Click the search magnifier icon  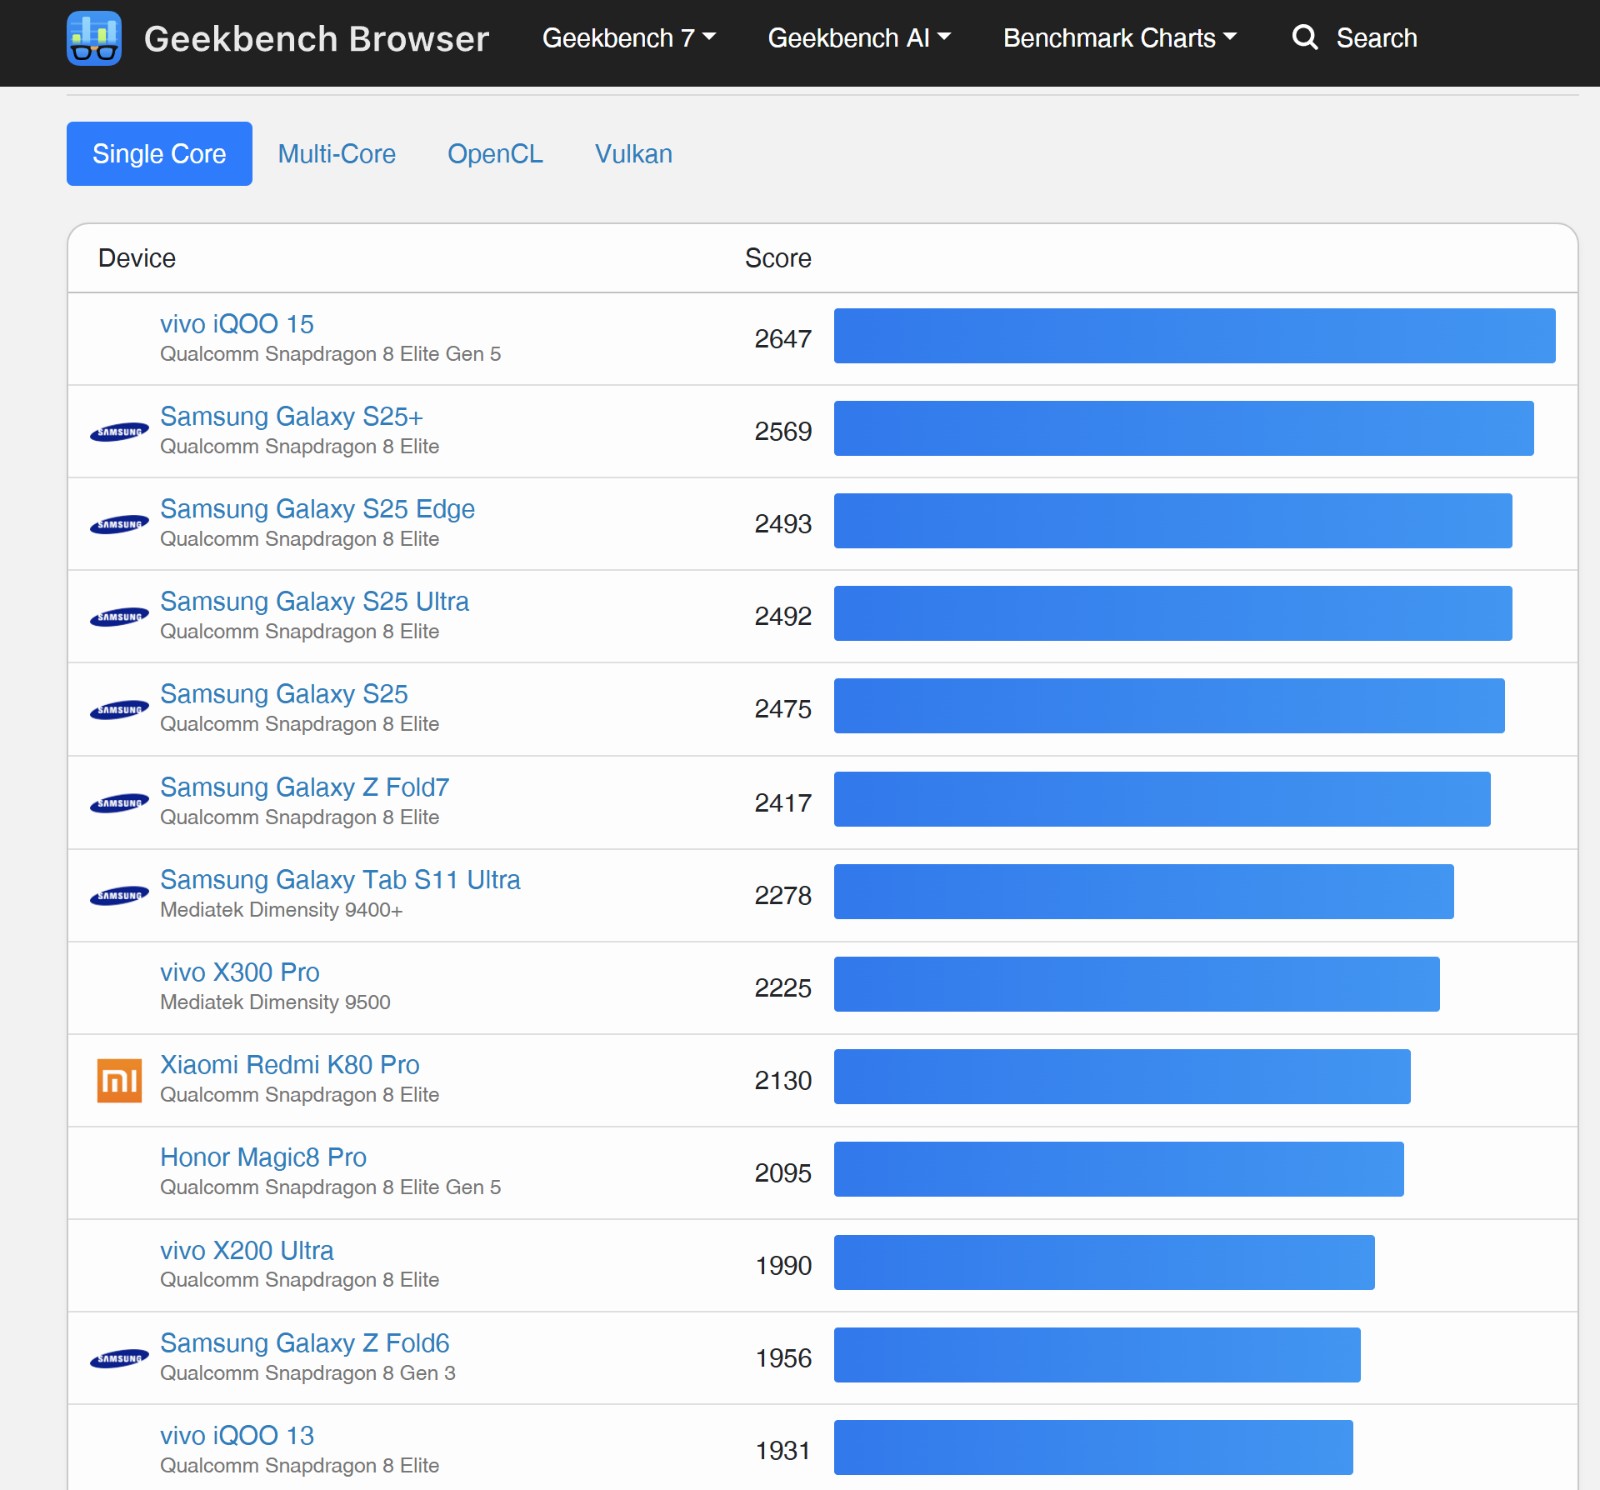1304,37
